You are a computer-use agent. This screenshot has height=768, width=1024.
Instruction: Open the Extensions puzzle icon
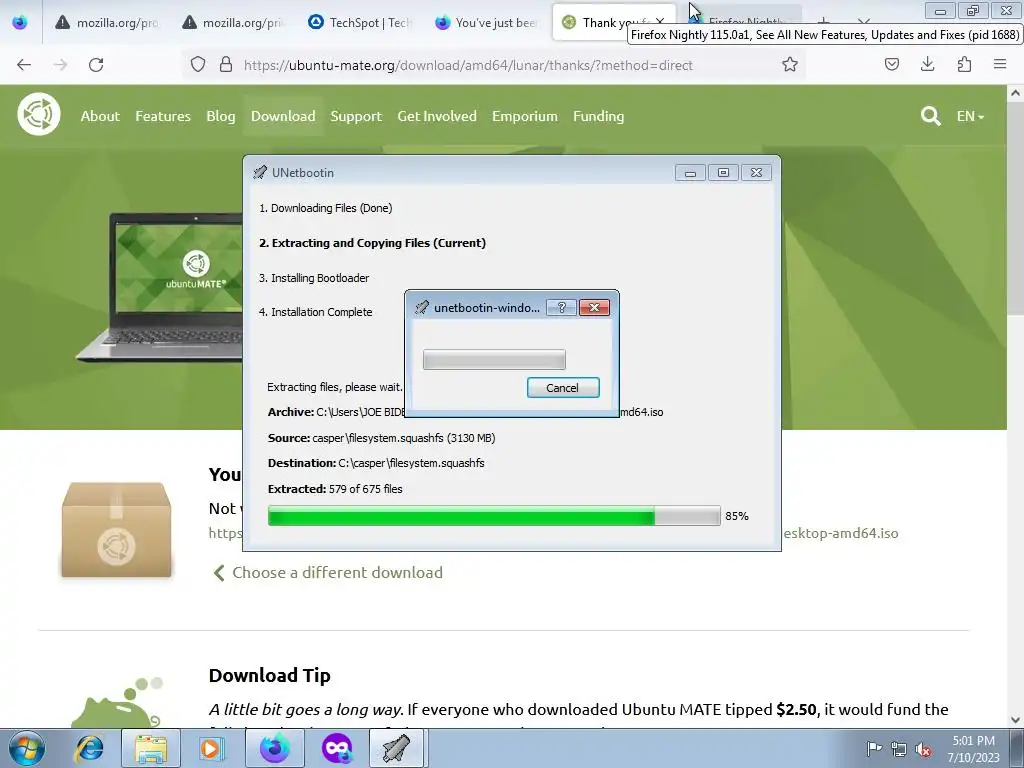click(964, 64)
